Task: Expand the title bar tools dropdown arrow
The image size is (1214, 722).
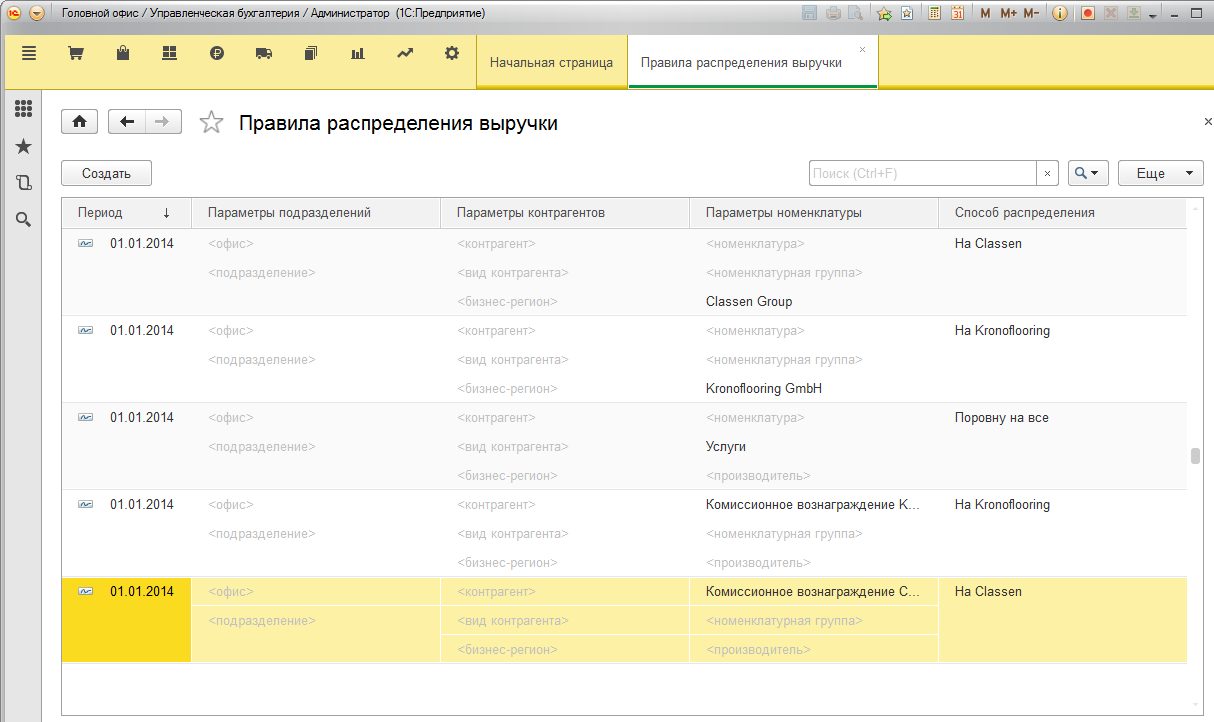Action: 1153,16
